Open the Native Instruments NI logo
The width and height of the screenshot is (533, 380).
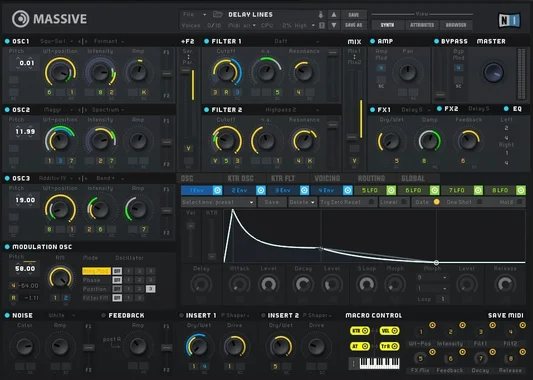pyautogui.click(x=509, y=20)
